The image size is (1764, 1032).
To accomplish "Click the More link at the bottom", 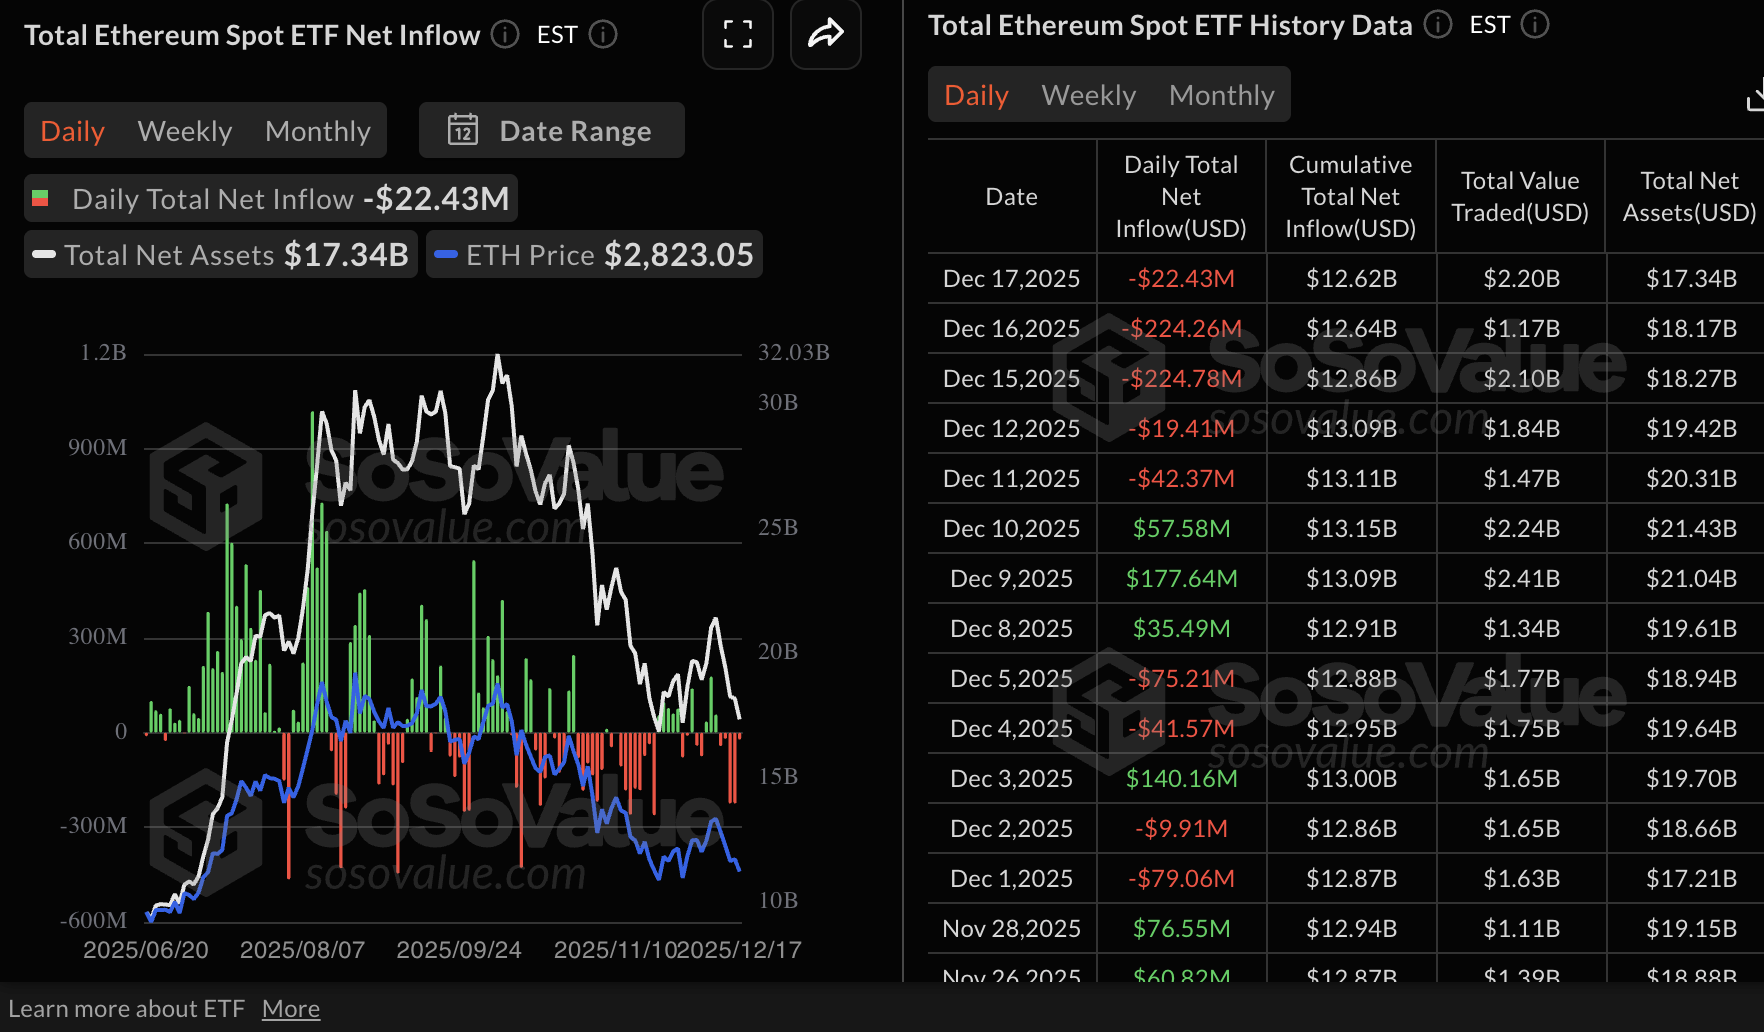I will [290, 1008].
